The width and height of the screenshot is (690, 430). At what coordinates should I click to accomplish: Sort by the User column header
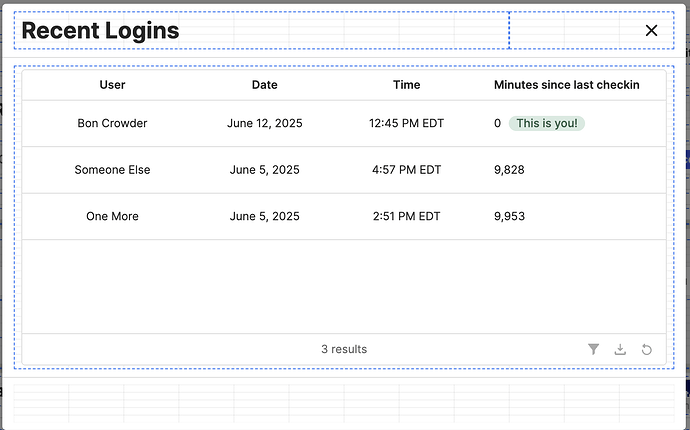(112, 85)
